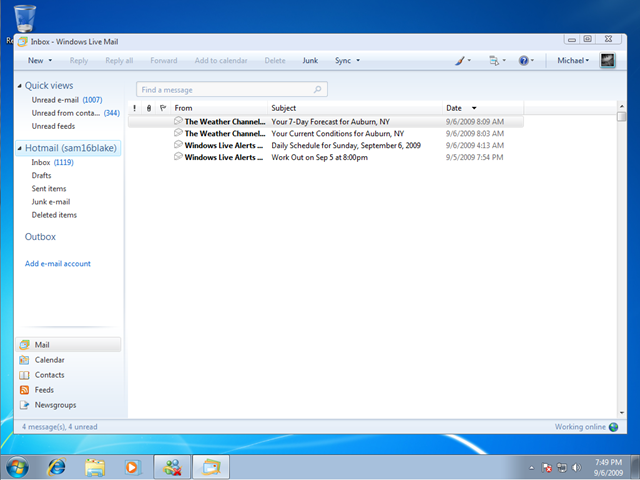The image size is (640, 480).
Task: Select "Daily Schedule for Sunday, September 6, 2009"
Action: pyautogui.click(x=325, y=145)
